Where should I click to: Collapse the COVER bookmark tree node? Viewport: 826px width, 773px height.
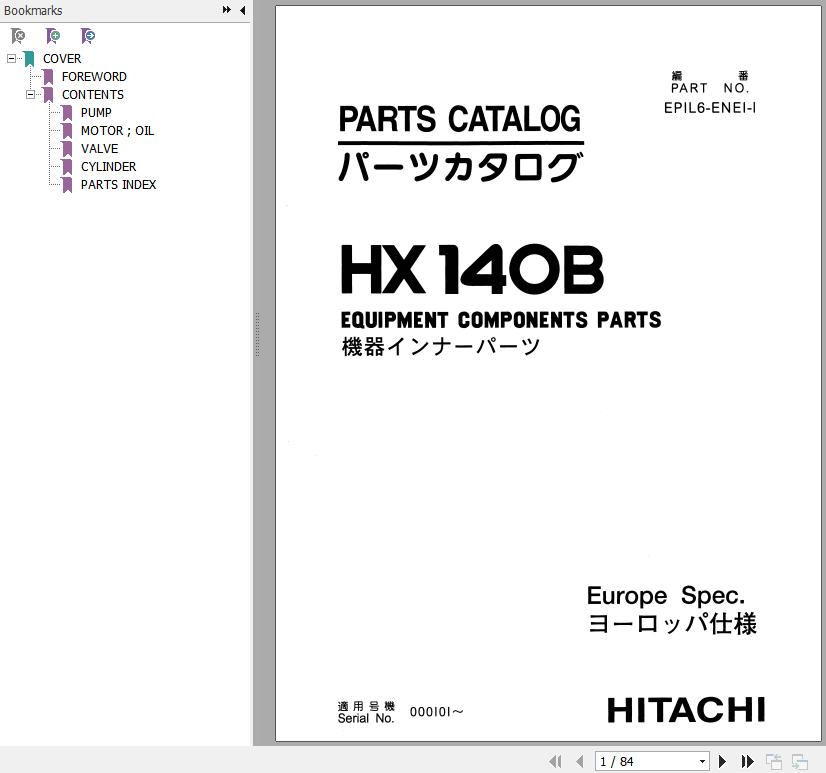[x=11, y=58]
